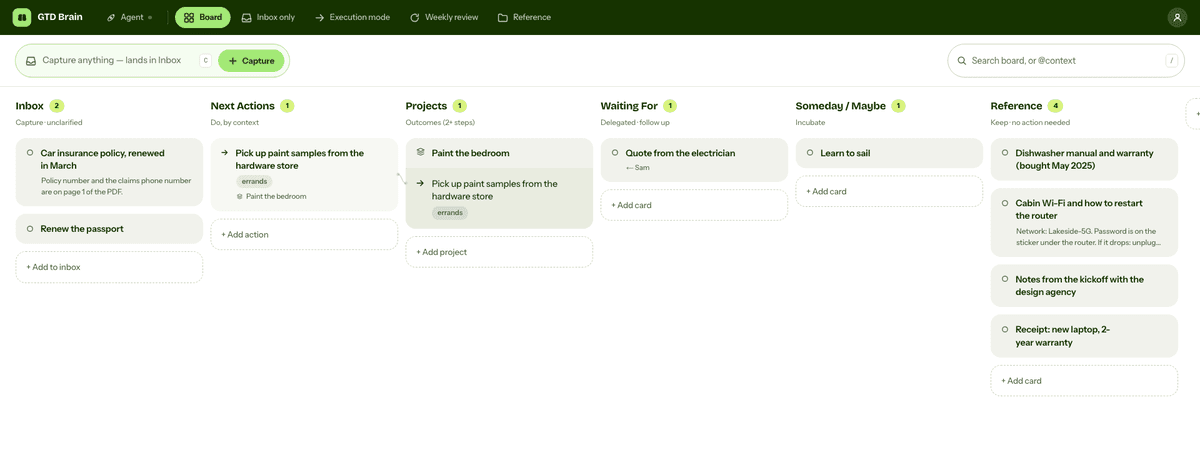1200x450 pixels.
Task: Click the Board grid icon
Action: pos(189,17)
